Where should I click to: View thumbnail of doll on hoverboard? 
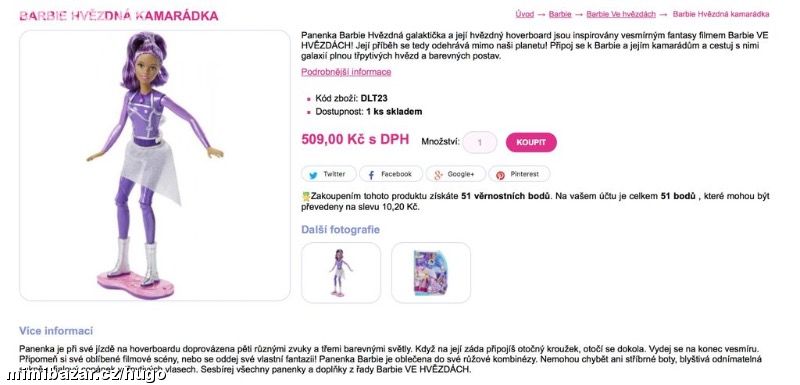341,273
